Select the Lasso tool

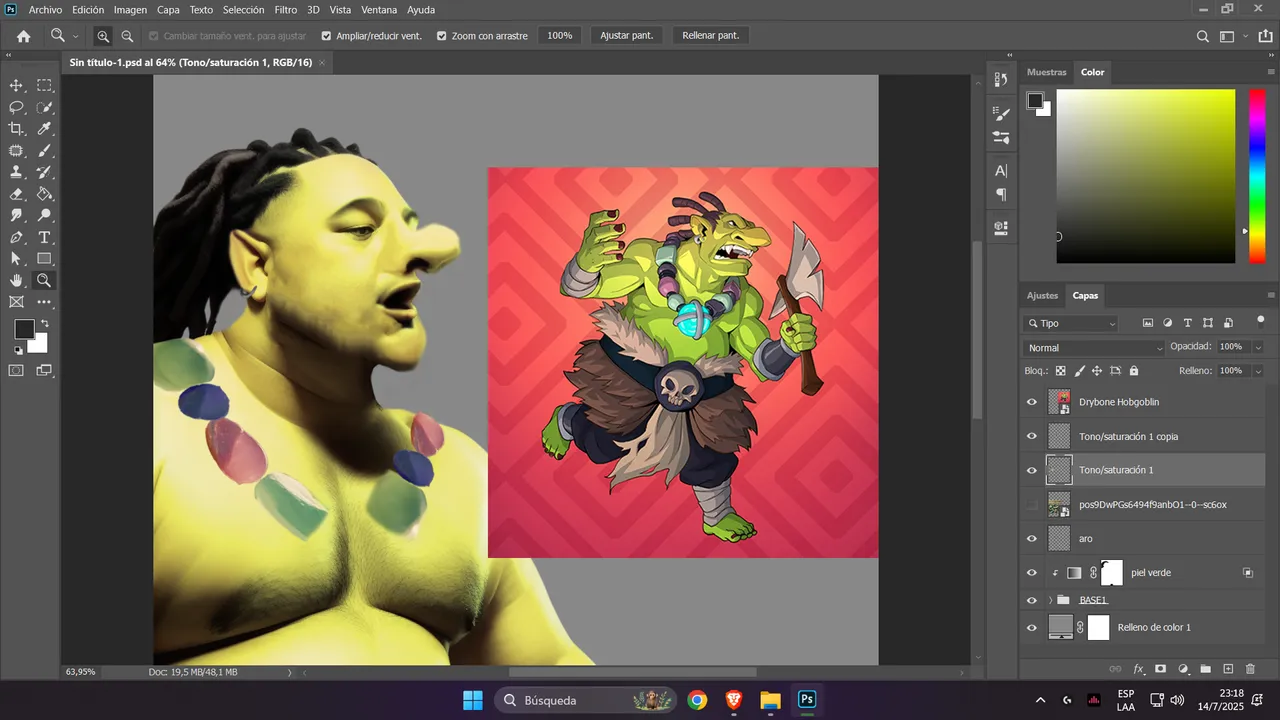pyautogui.click(x=16, y=108)
